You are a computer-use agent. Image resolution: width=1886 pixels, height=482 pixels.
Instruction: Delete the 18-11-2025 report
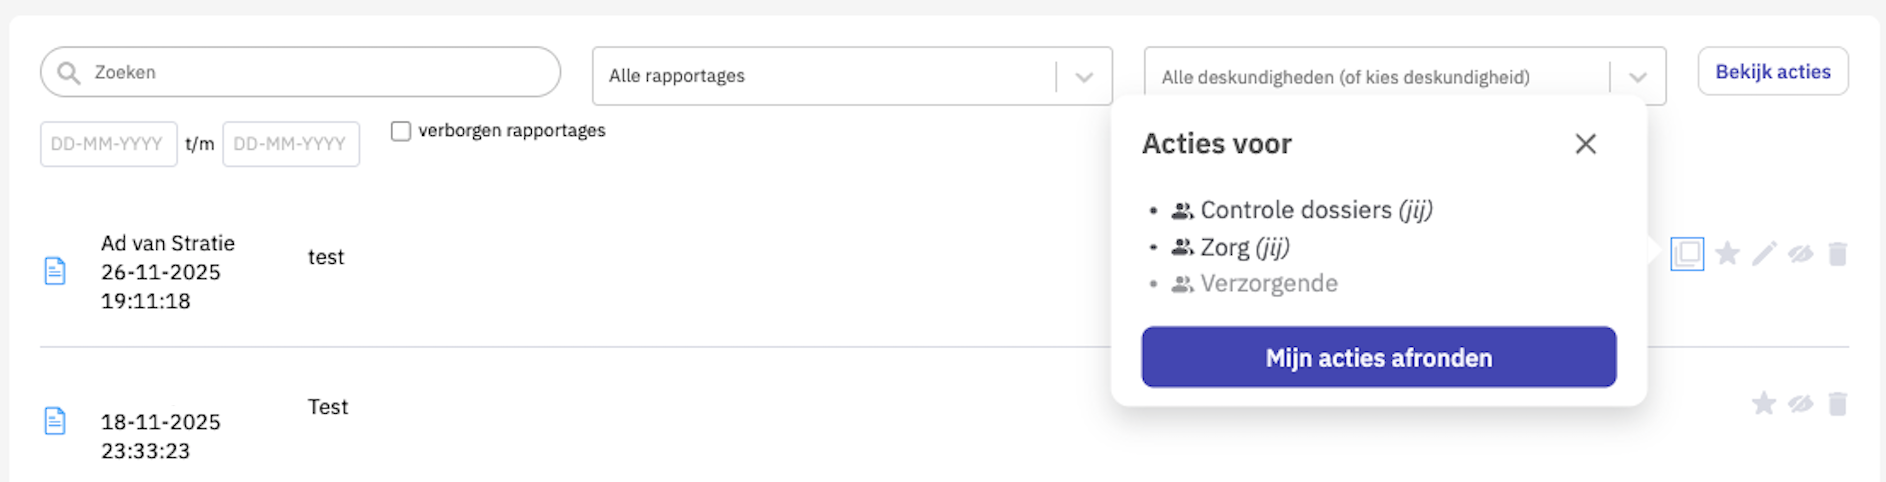click(1838, 404)
